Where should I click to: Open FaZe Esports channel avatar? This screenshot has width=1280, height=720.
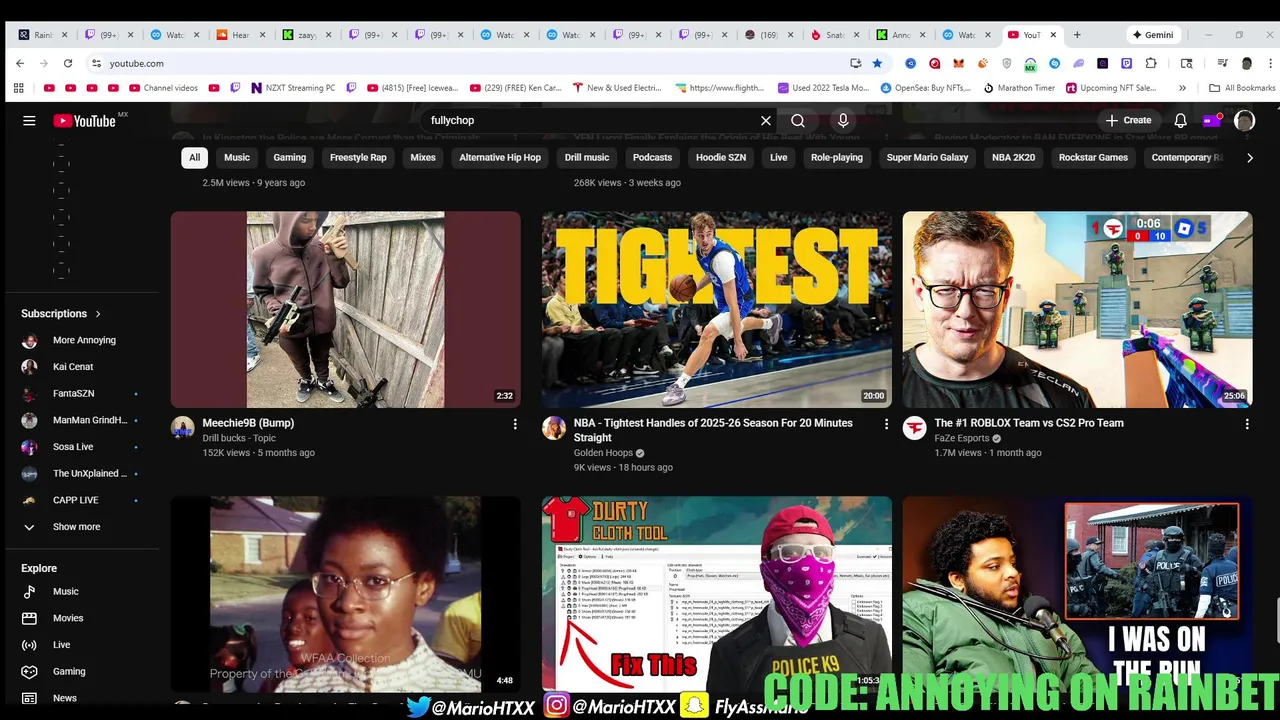[x=914, y=428]
